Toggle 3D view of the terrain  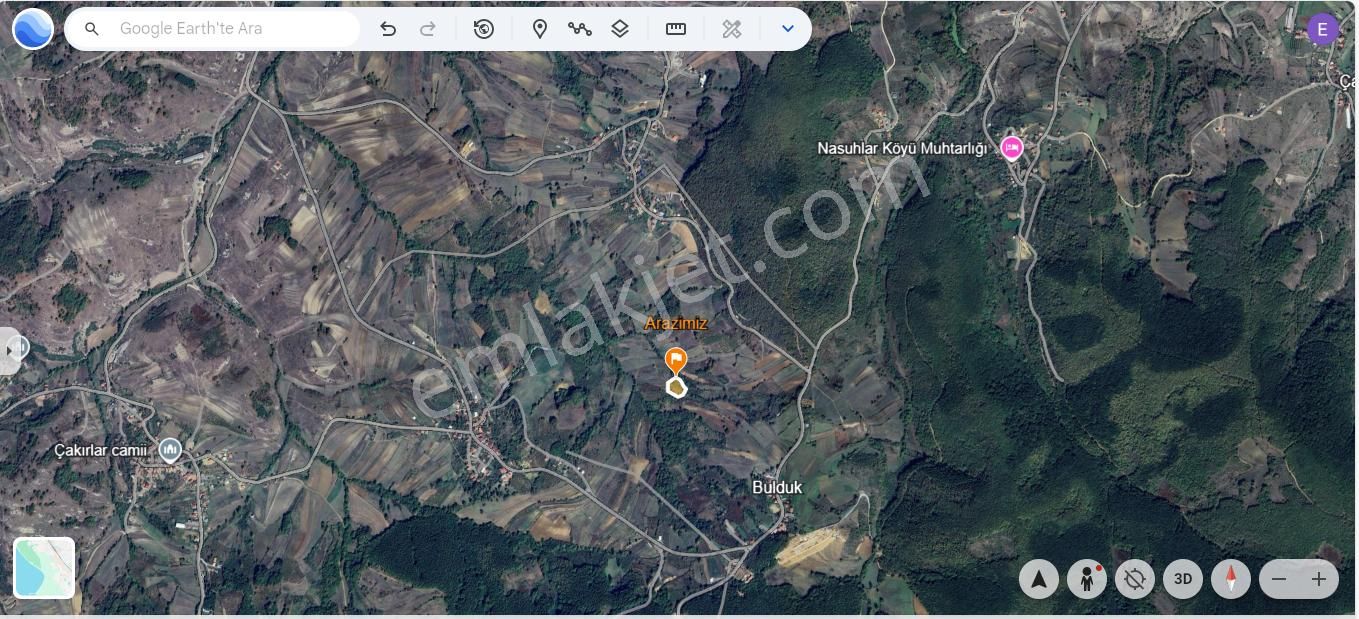[x=1183, y=578]
